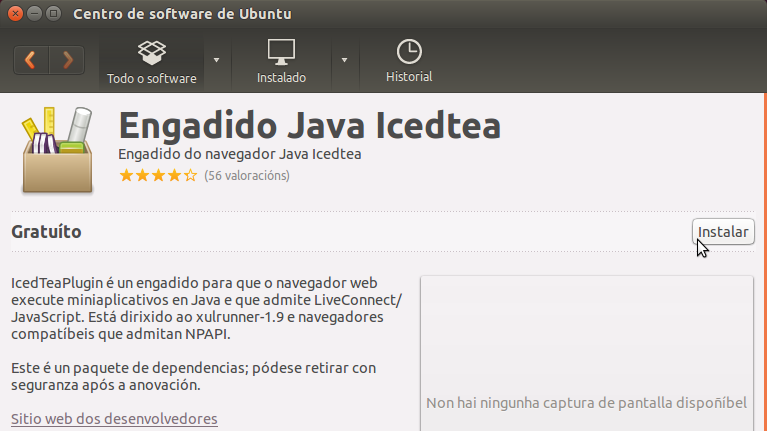The width and height of the screenshot is (767, 431).
Task: Click the 'Engadido do navegador Java Icedtea' subtitle
Action: [240, 154]
